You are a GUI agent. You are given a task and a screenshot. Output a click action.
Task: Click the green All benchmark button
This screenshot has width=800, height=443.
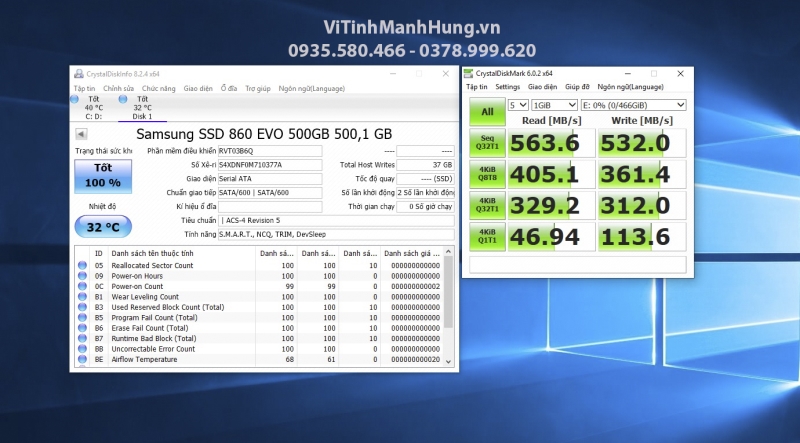point(487,111)
